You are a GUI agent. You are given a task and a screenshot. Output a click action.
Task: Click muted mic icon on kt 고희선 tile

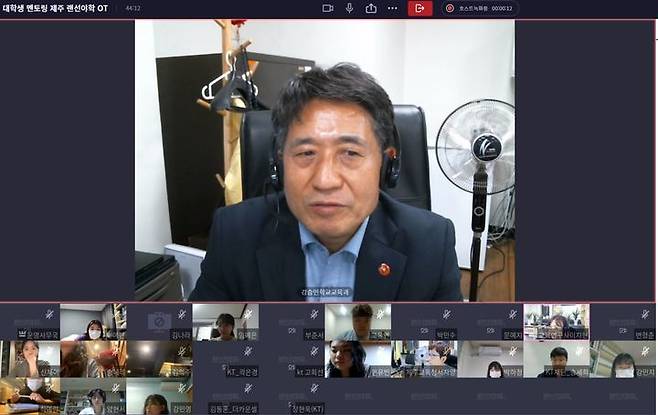point(314,351)
